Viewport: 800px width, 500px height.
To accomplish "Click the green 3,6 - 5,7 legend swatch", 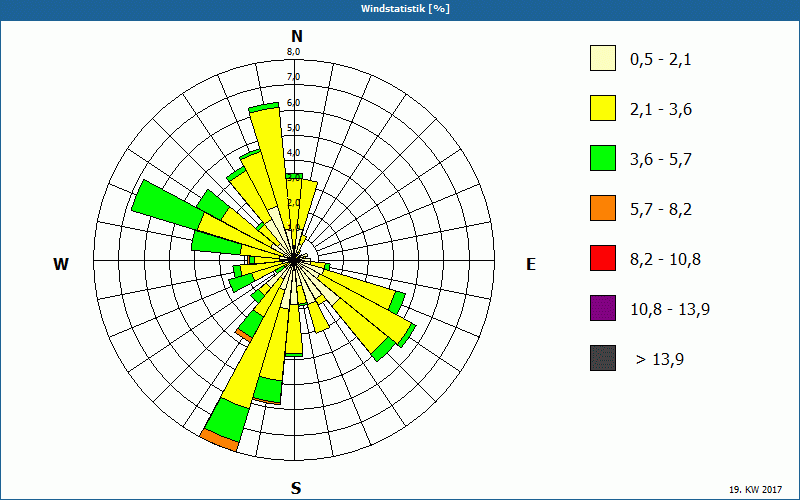I will coord(603,158).
